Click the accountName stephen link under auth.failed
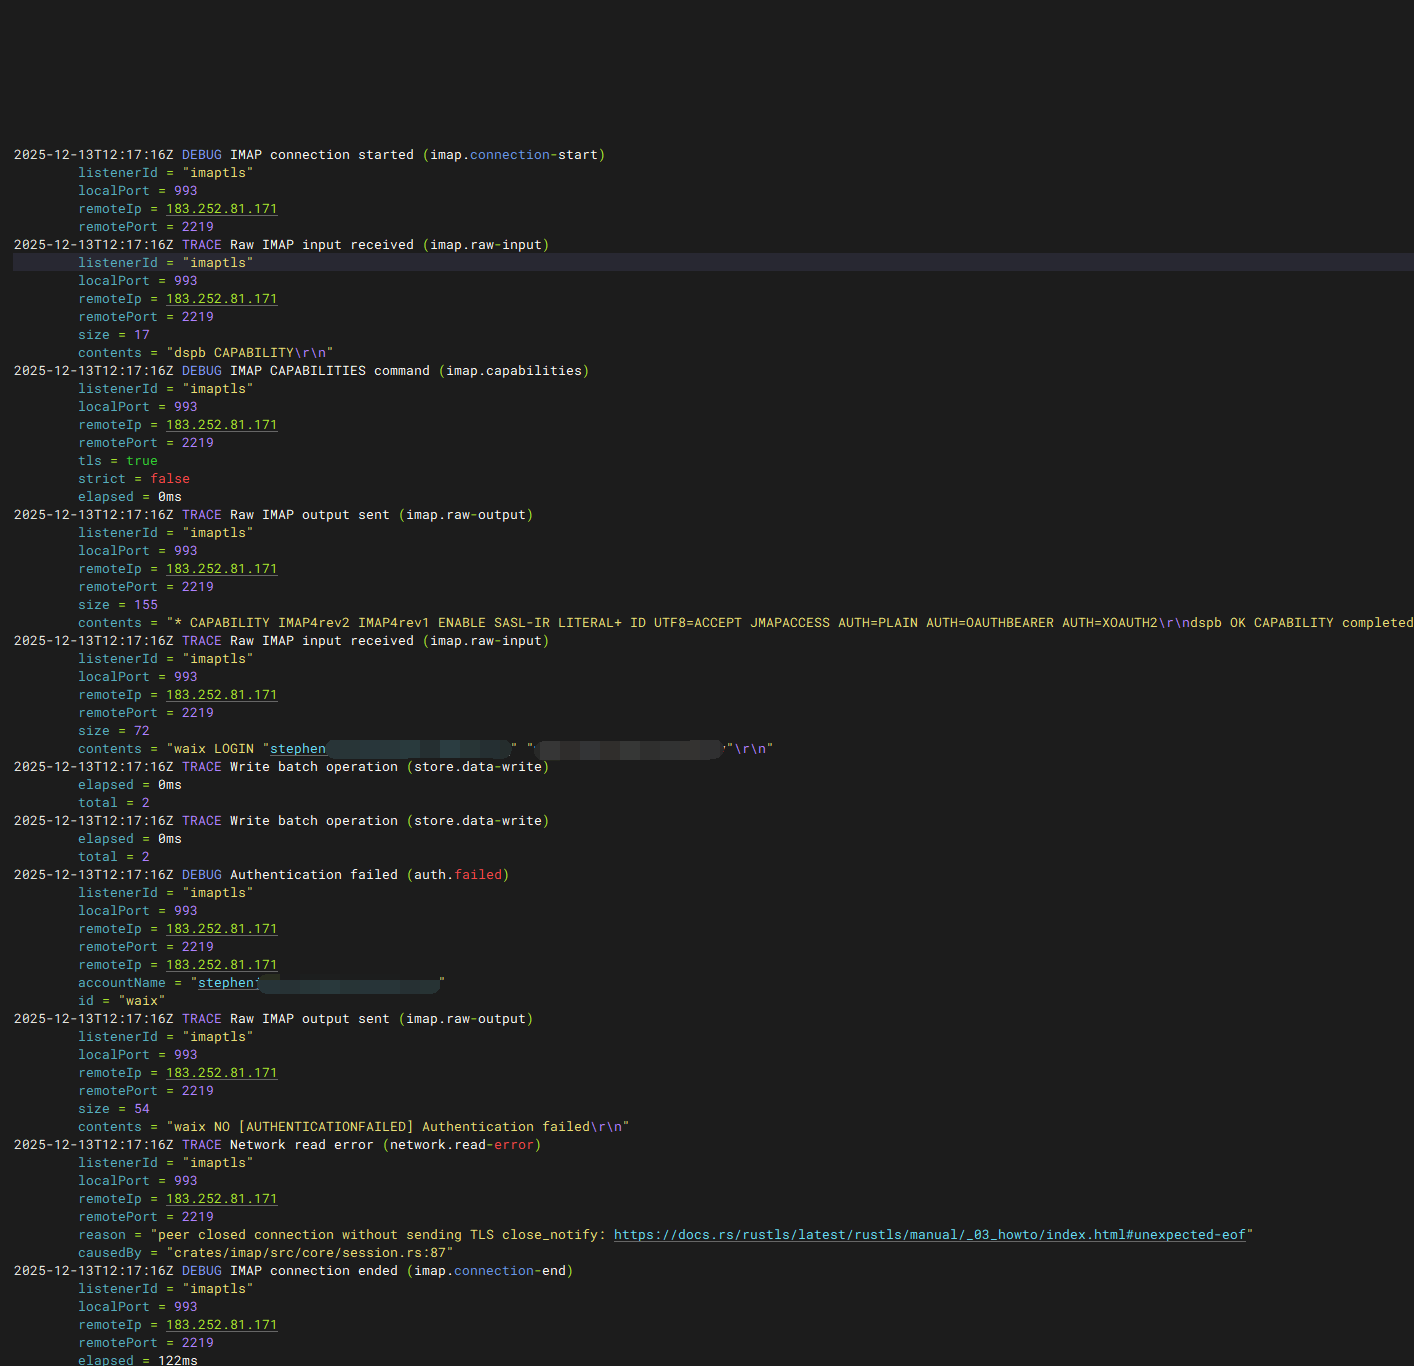This screenshot has width=1414, height=1366. [228, 982]
